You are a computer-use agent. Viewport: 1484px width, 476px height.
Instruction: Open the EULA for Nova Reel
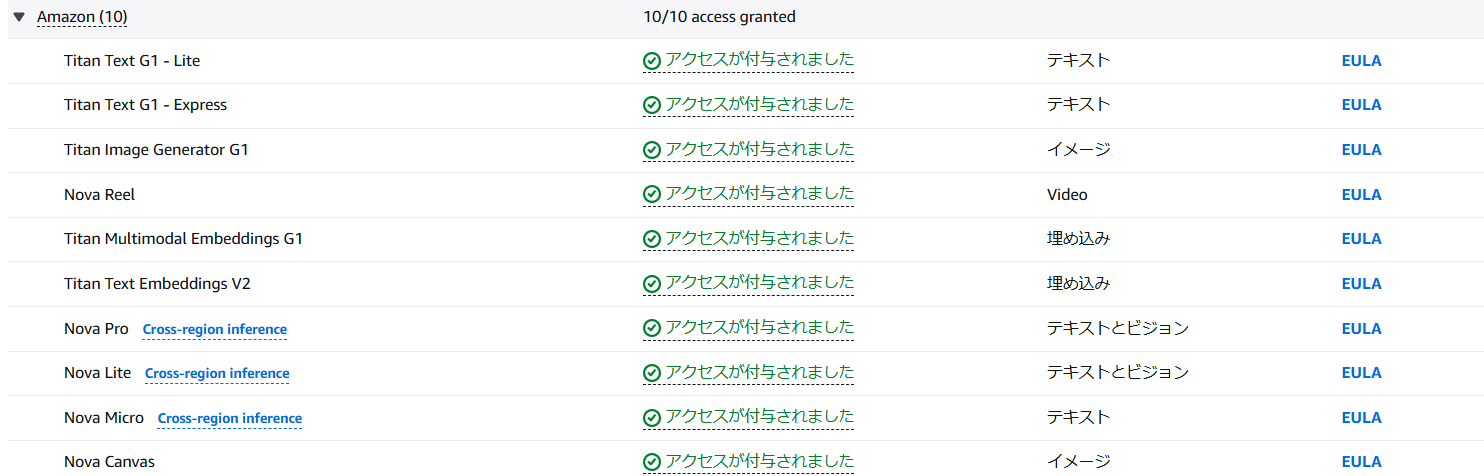pyautogui.click(x=1361, y=195)
